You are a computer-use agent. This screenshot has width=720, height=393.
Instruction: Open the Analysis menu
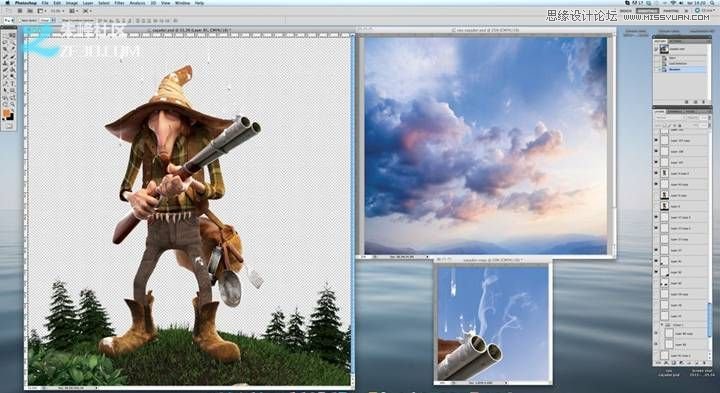[137, 3]
